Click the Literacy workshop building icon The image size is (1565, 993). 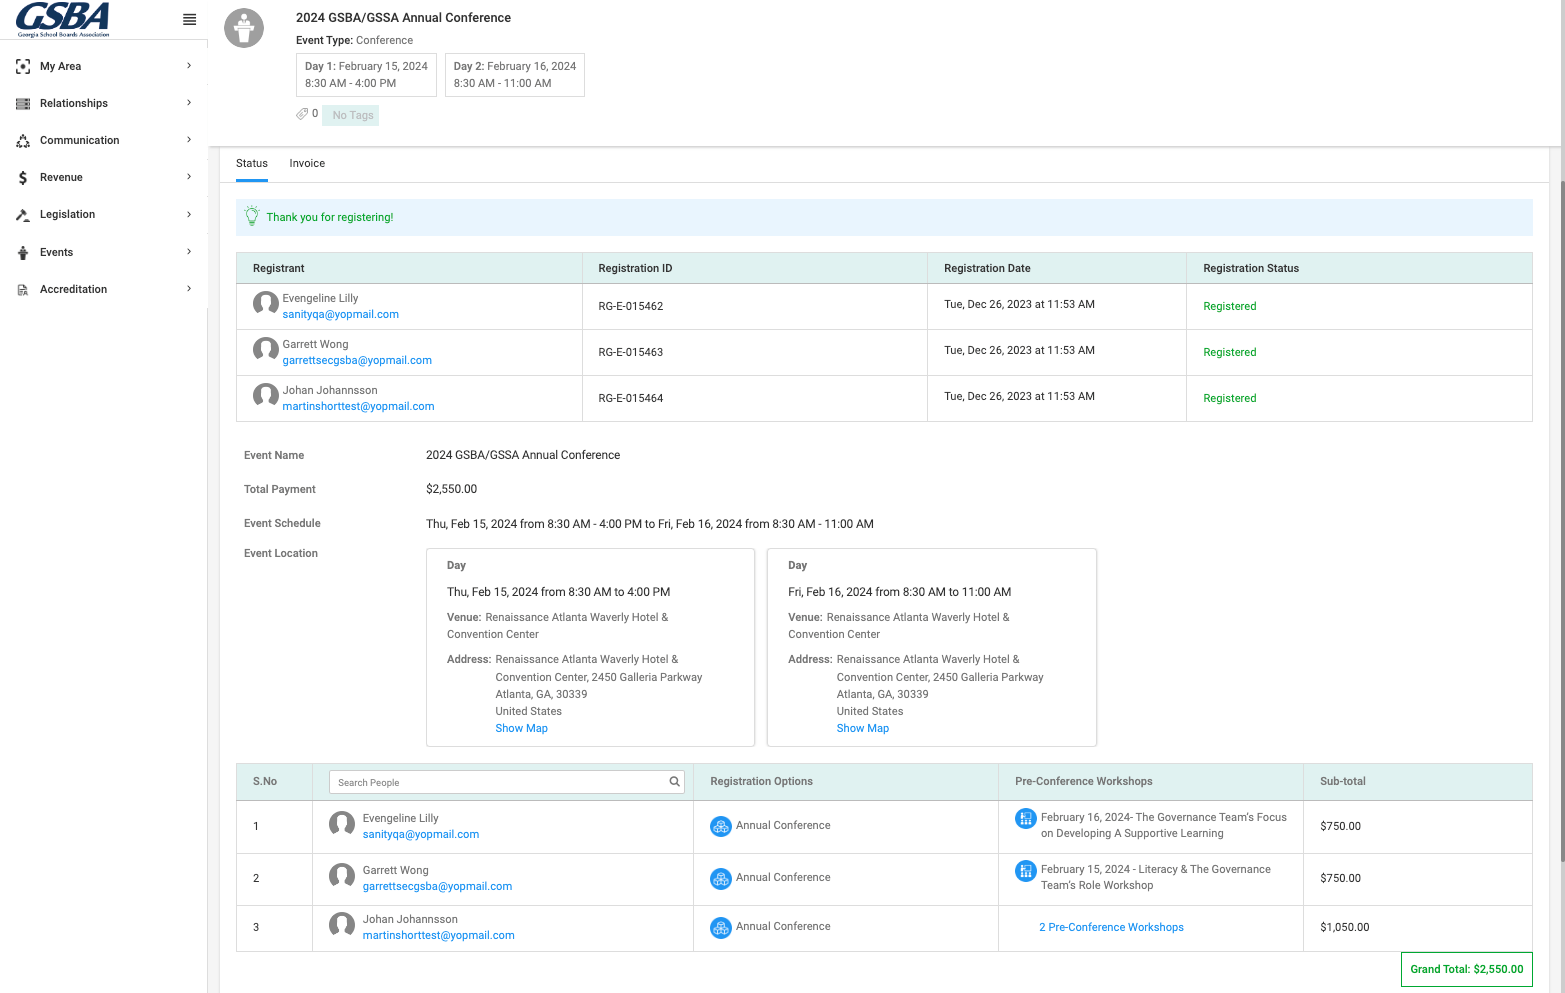click(x=1026, y=871)
